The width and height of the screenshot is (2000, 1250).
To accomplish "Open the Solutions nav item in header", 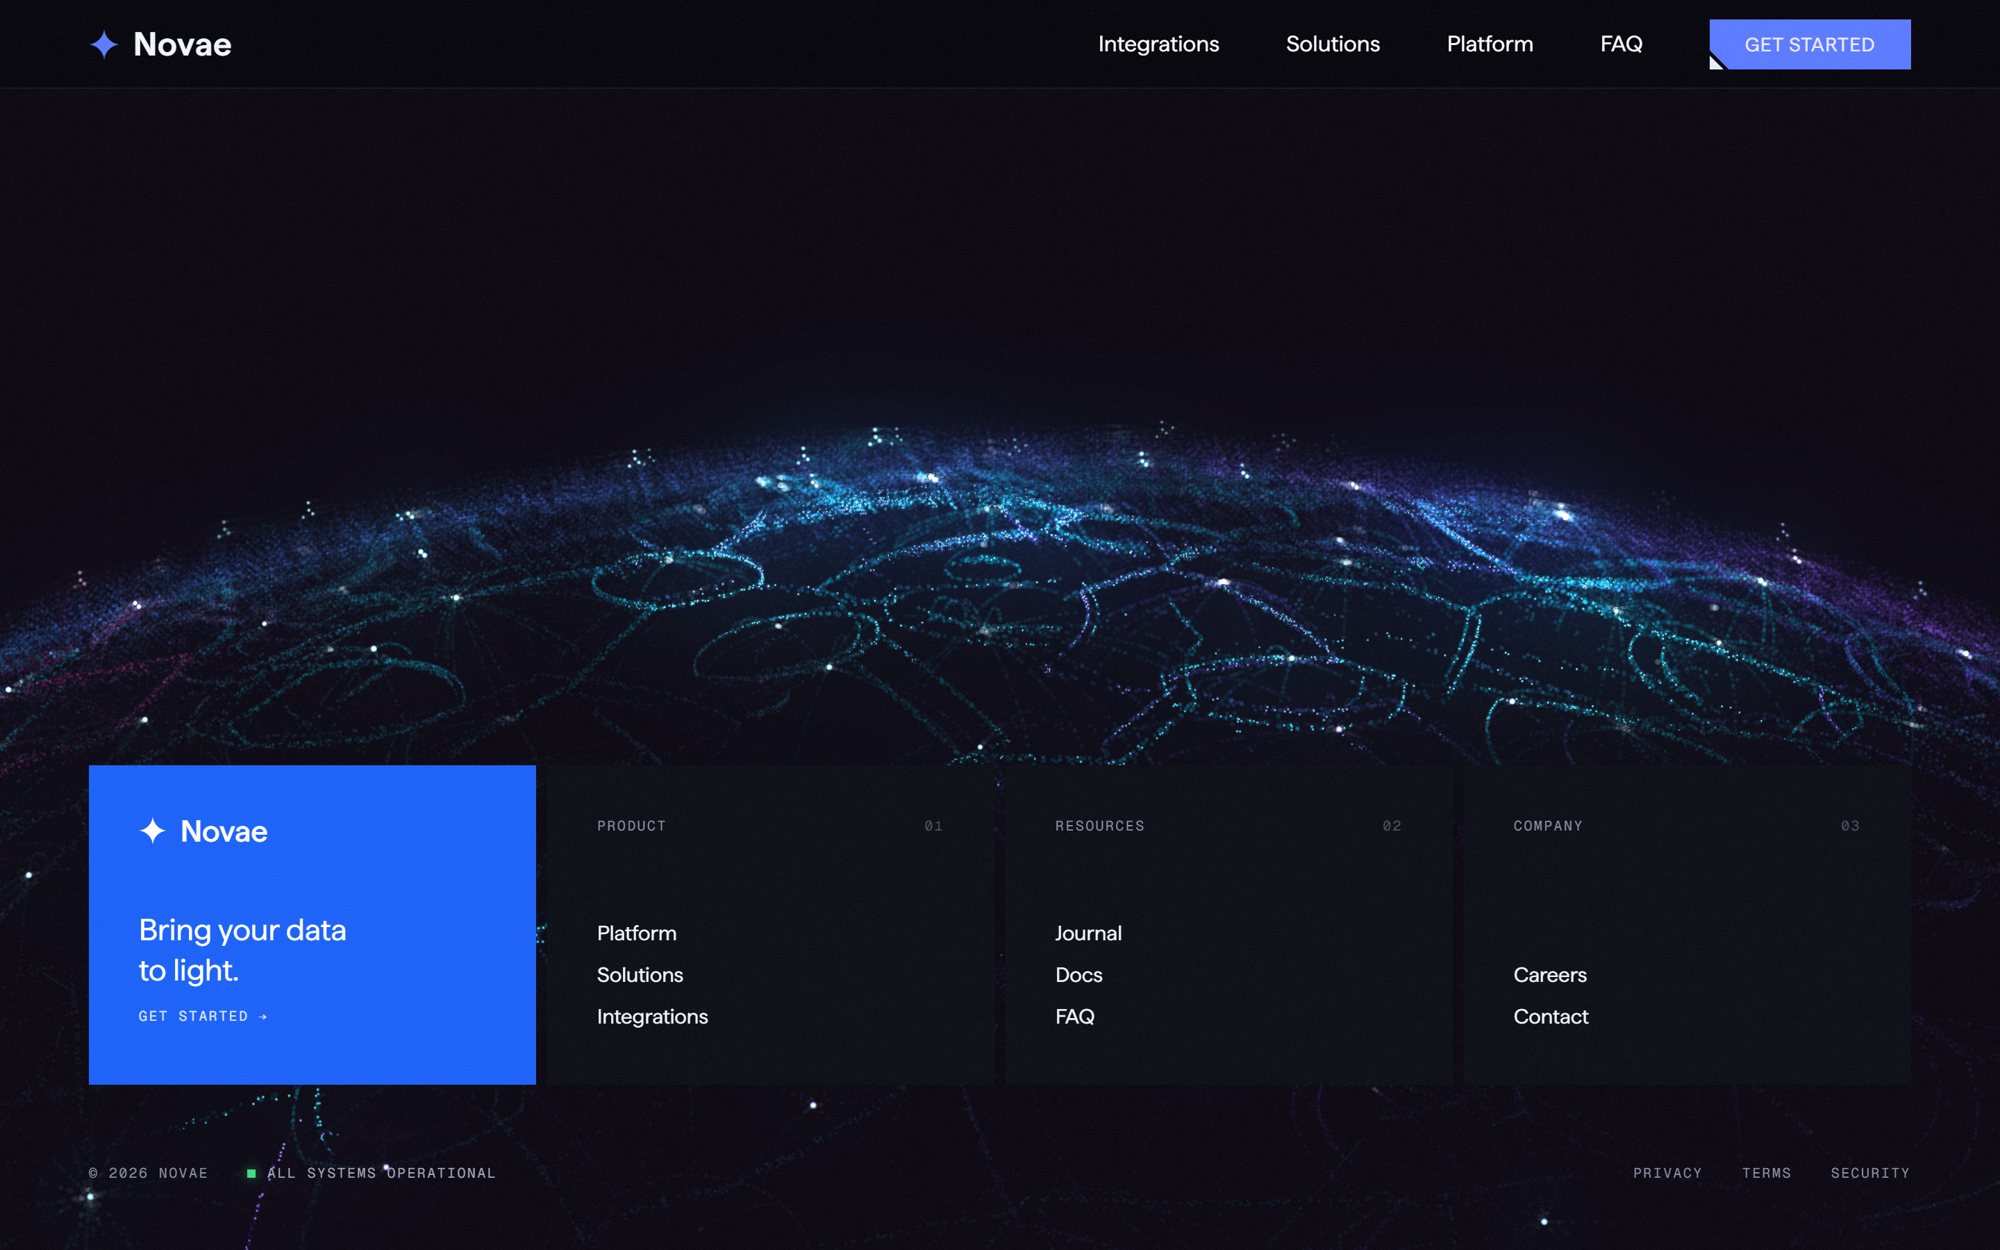I will (x=1332, y=44).
